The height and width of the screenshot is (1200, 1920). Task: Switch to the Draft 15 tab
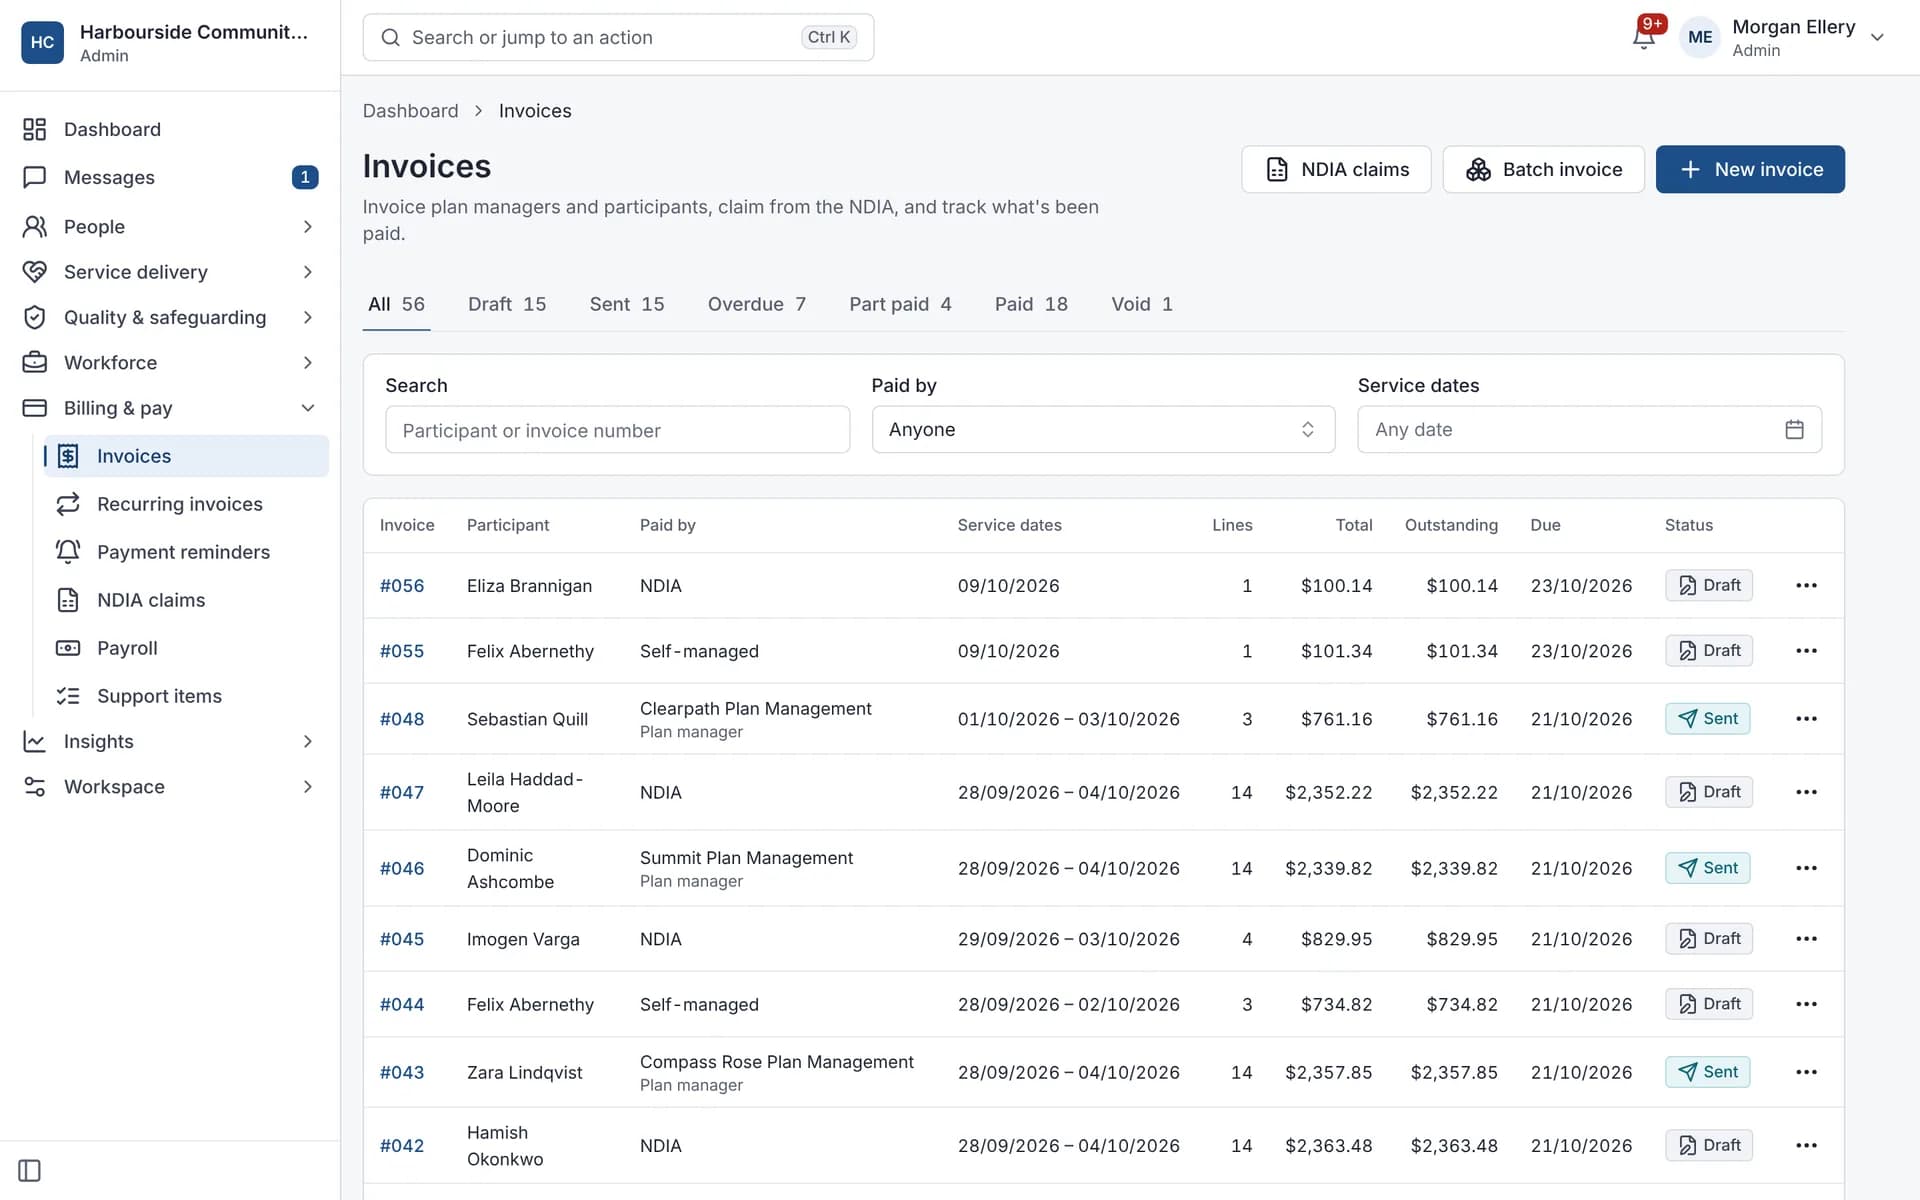pos(507,304)
